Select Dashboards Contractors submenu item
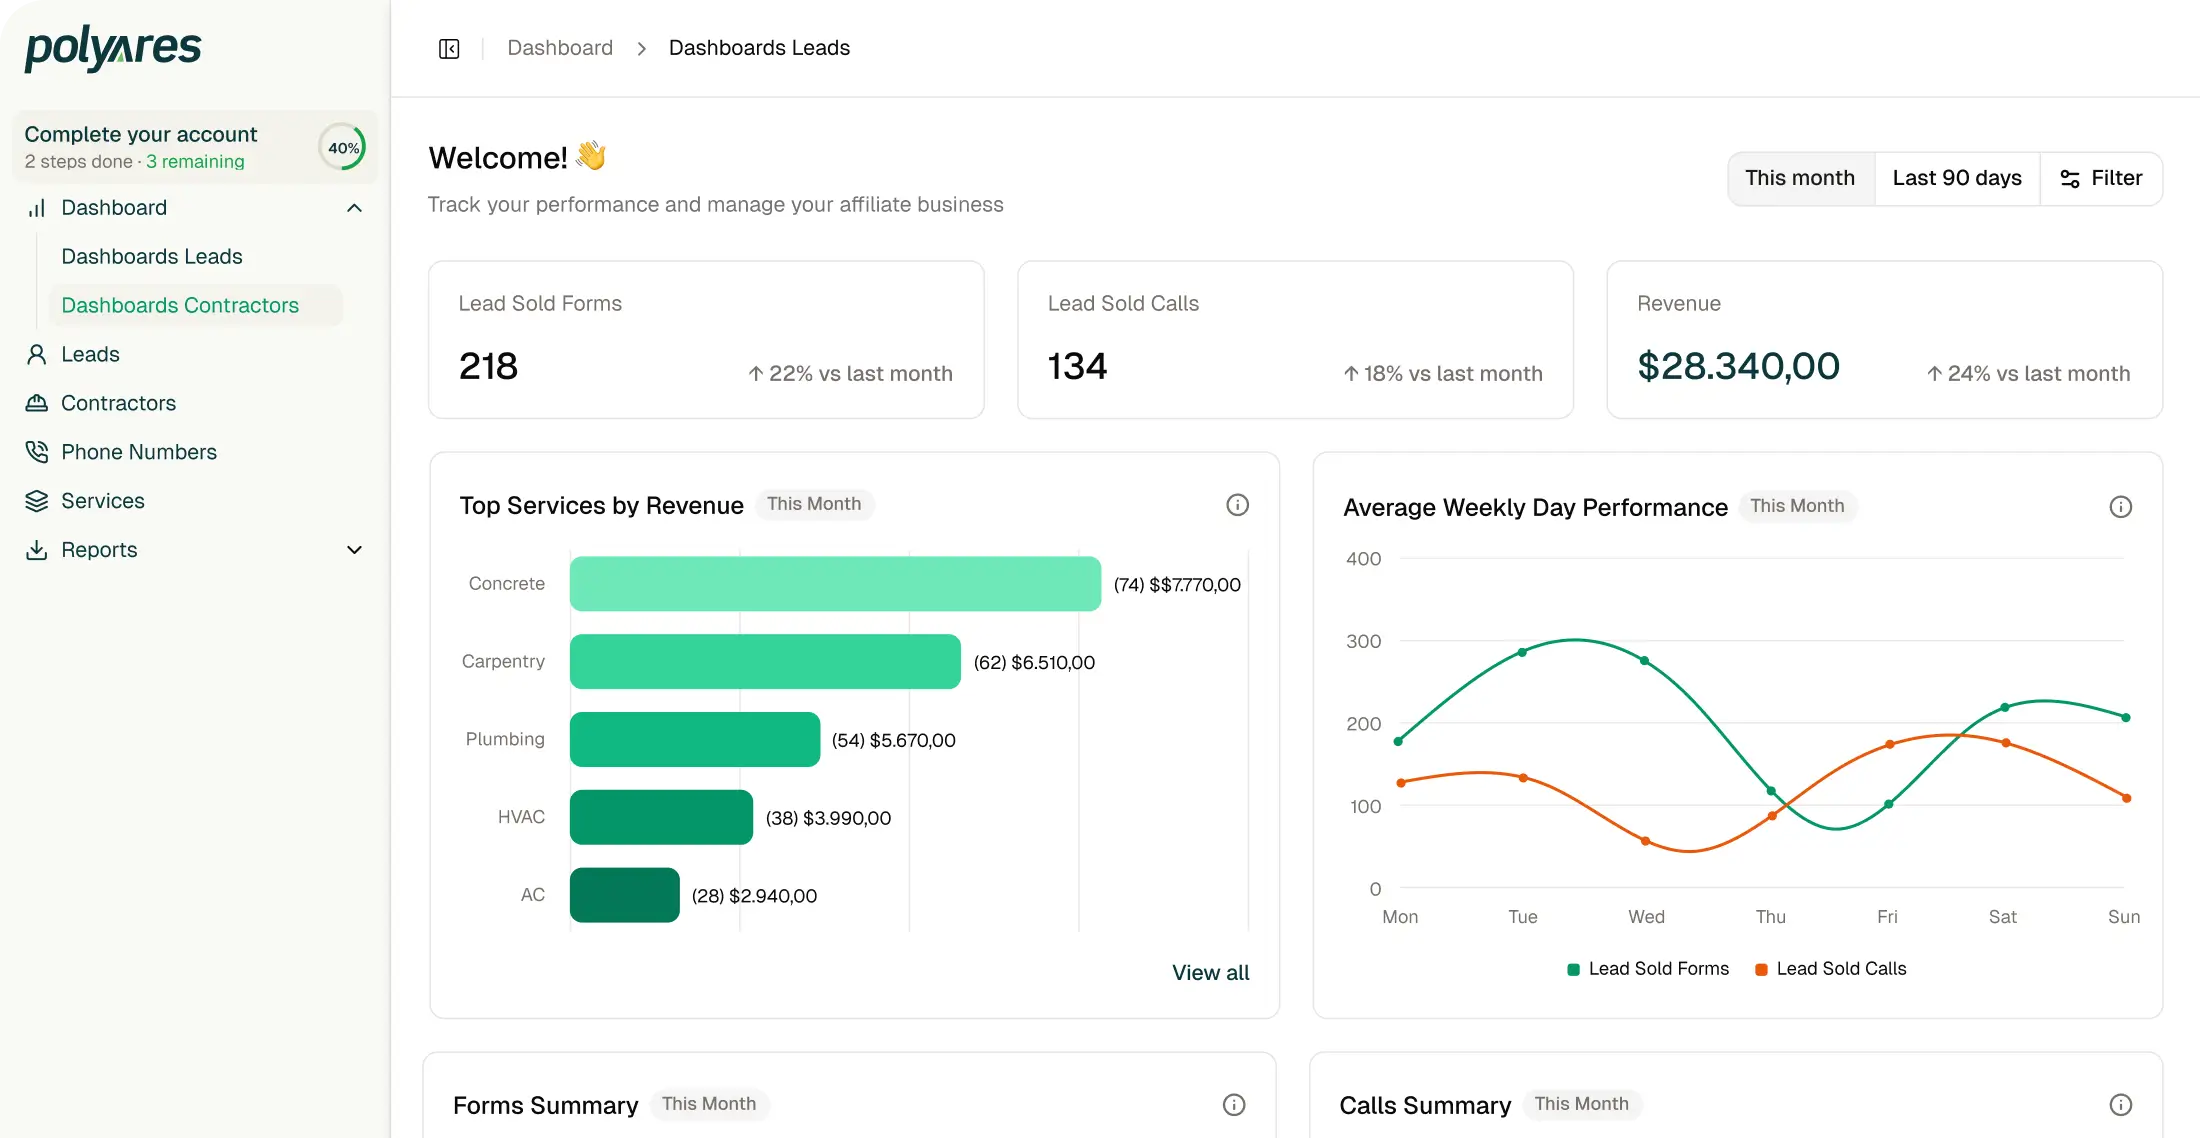This screenshot has width=2200, height=1138. [x=180, y=305]
